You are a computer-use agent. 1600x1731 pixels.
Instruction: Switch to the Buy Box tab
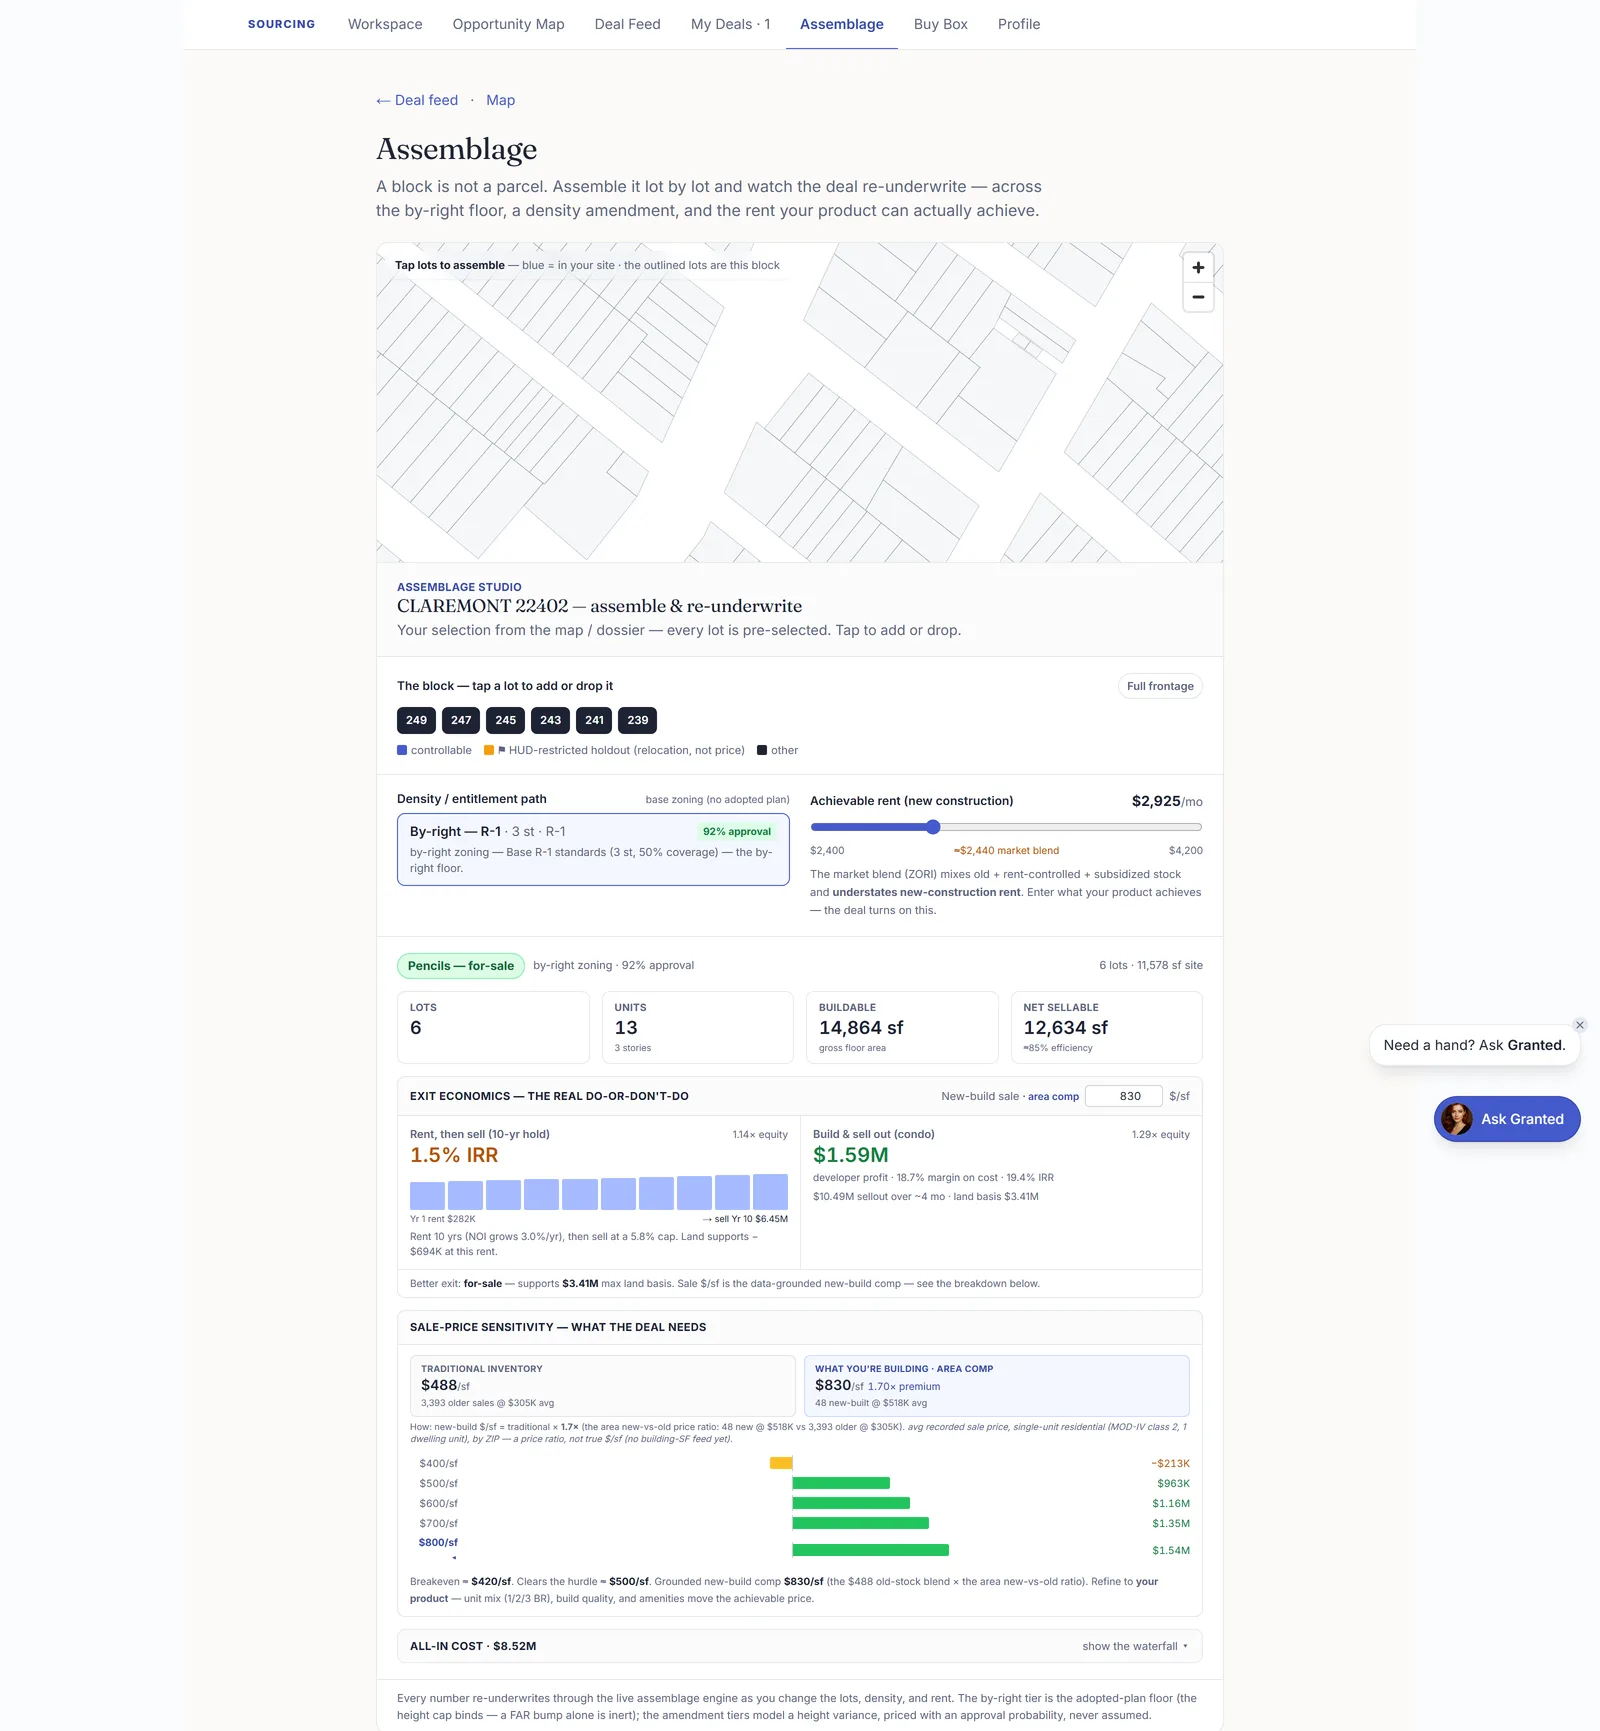[940, 24]
